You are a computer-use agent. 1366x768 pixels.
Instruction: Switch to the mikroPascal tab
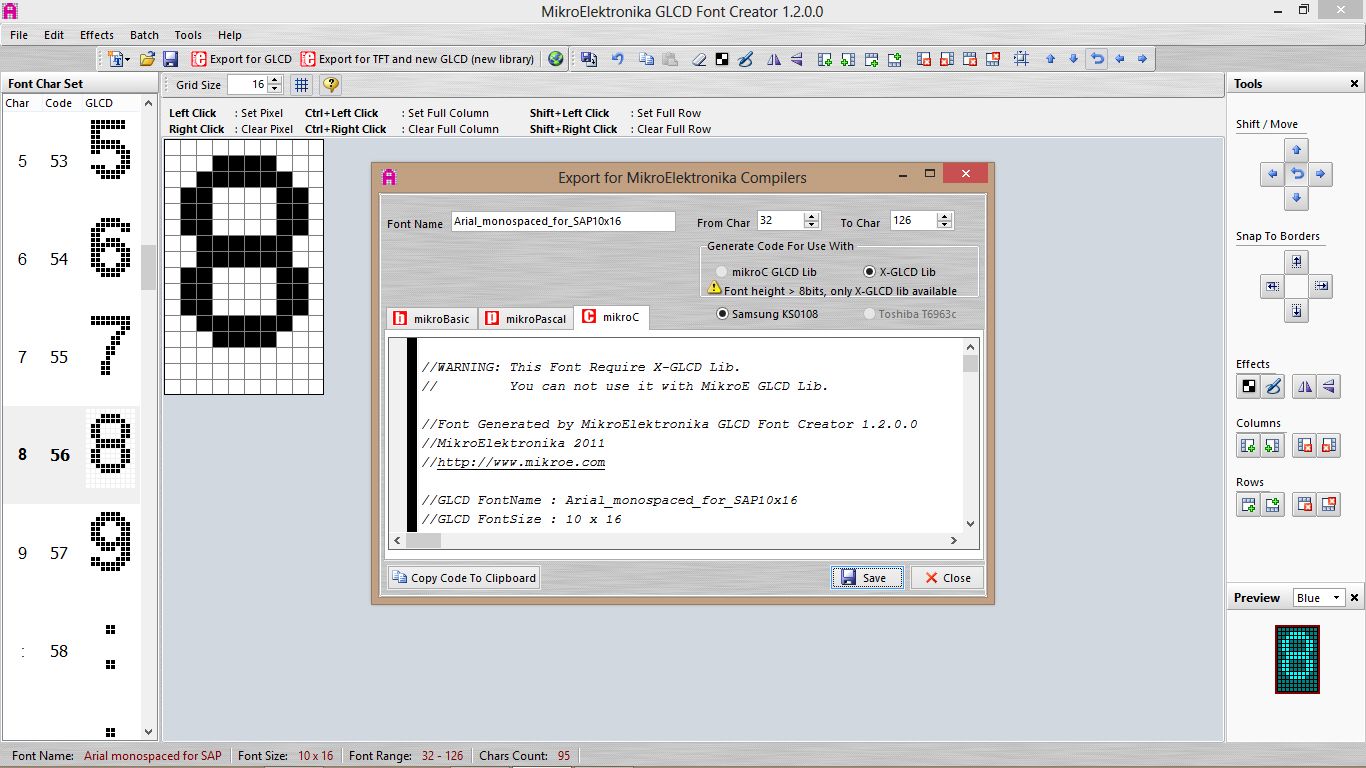[525, 319]
